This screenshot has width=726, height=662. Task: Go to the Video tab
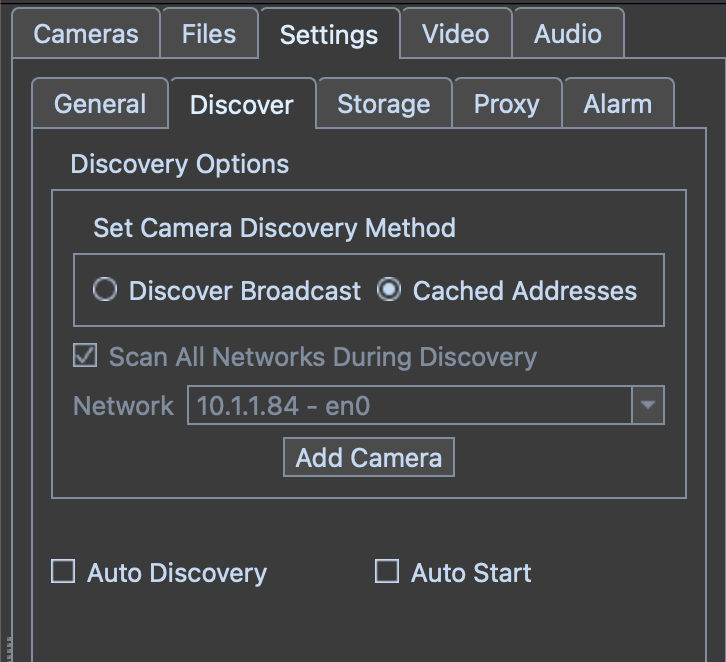click(455, 33)
